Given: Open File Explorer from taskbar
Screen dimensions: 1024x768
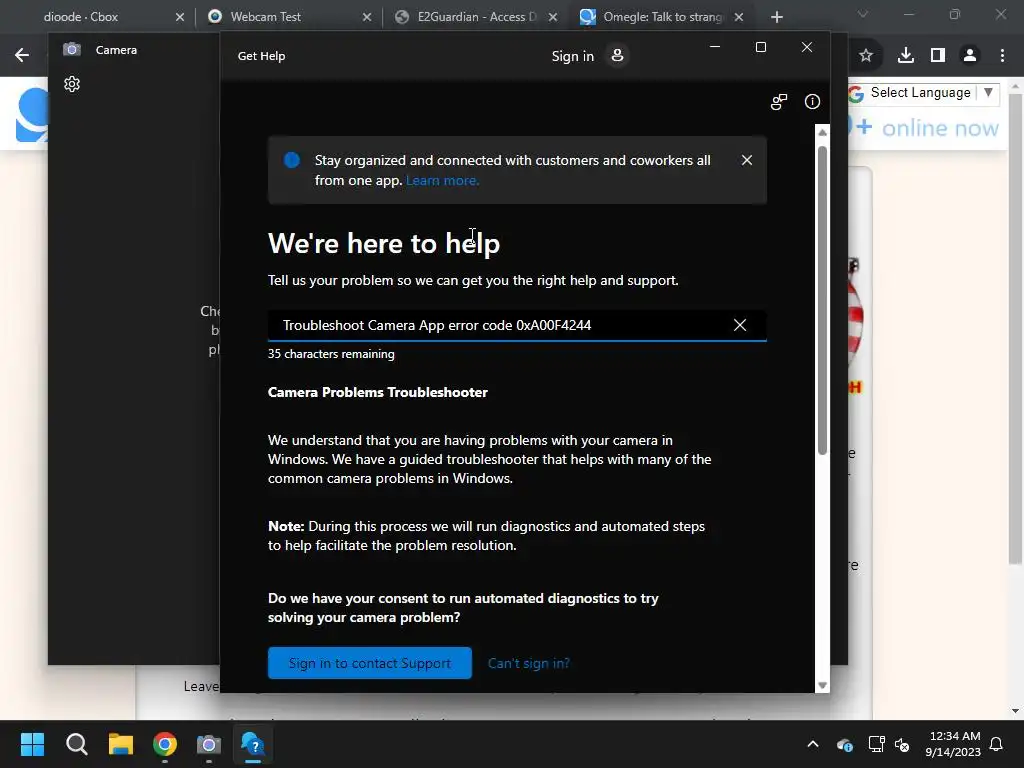Looking at the screenshot, I should [121, 744].
